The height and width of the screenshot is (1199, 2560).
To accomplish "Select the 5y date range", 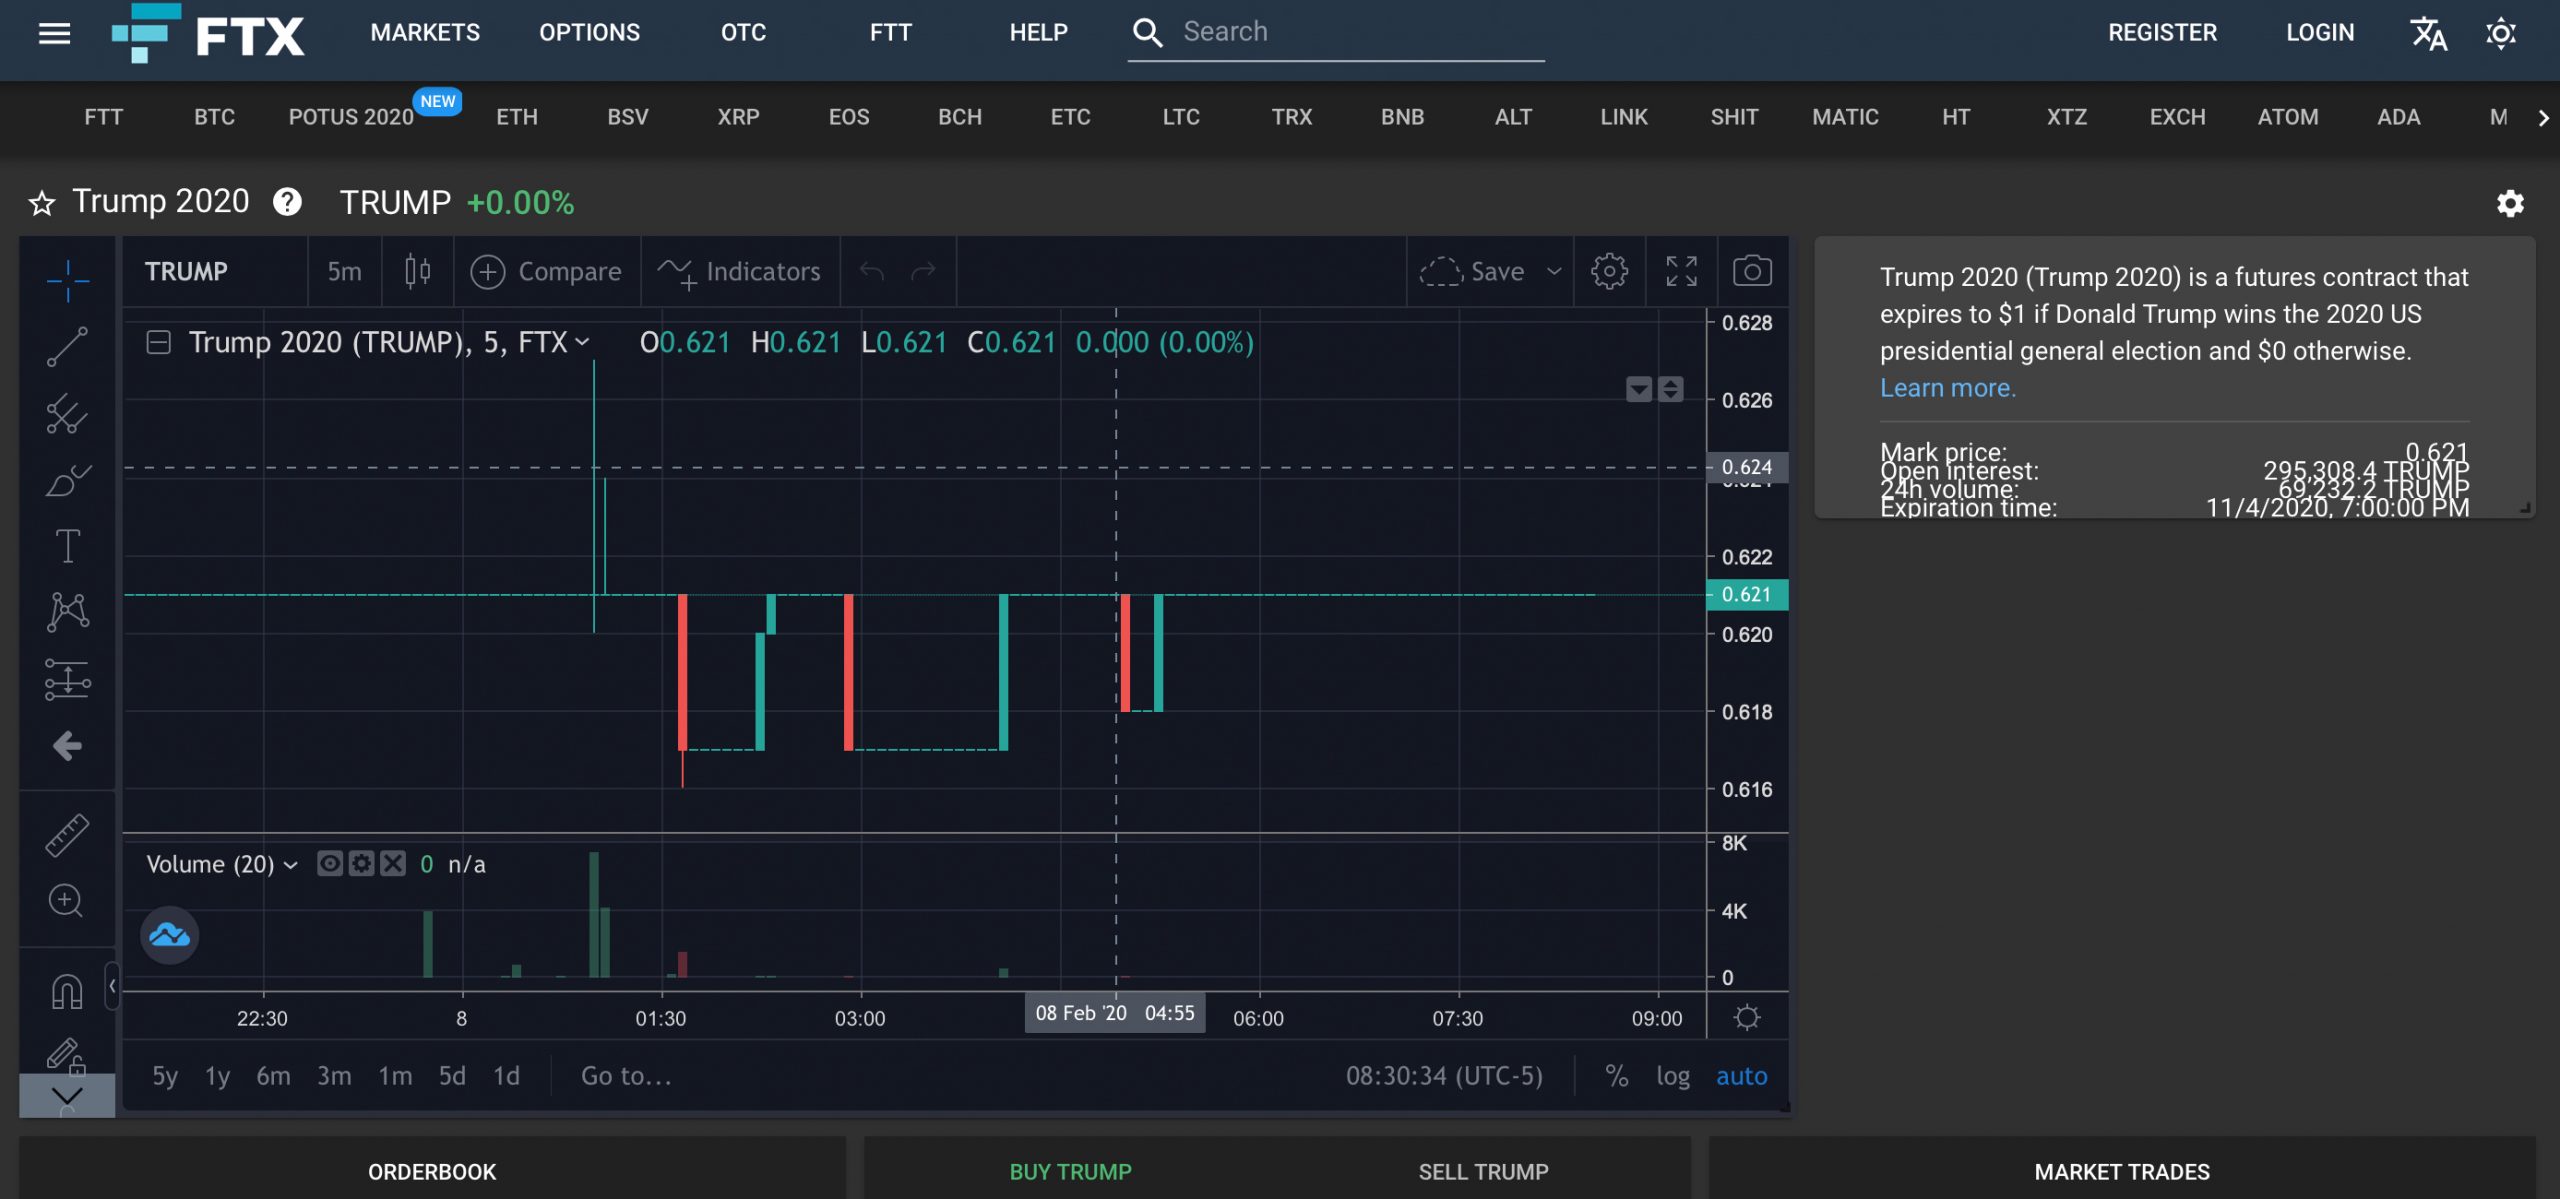I will [165, 1076].
